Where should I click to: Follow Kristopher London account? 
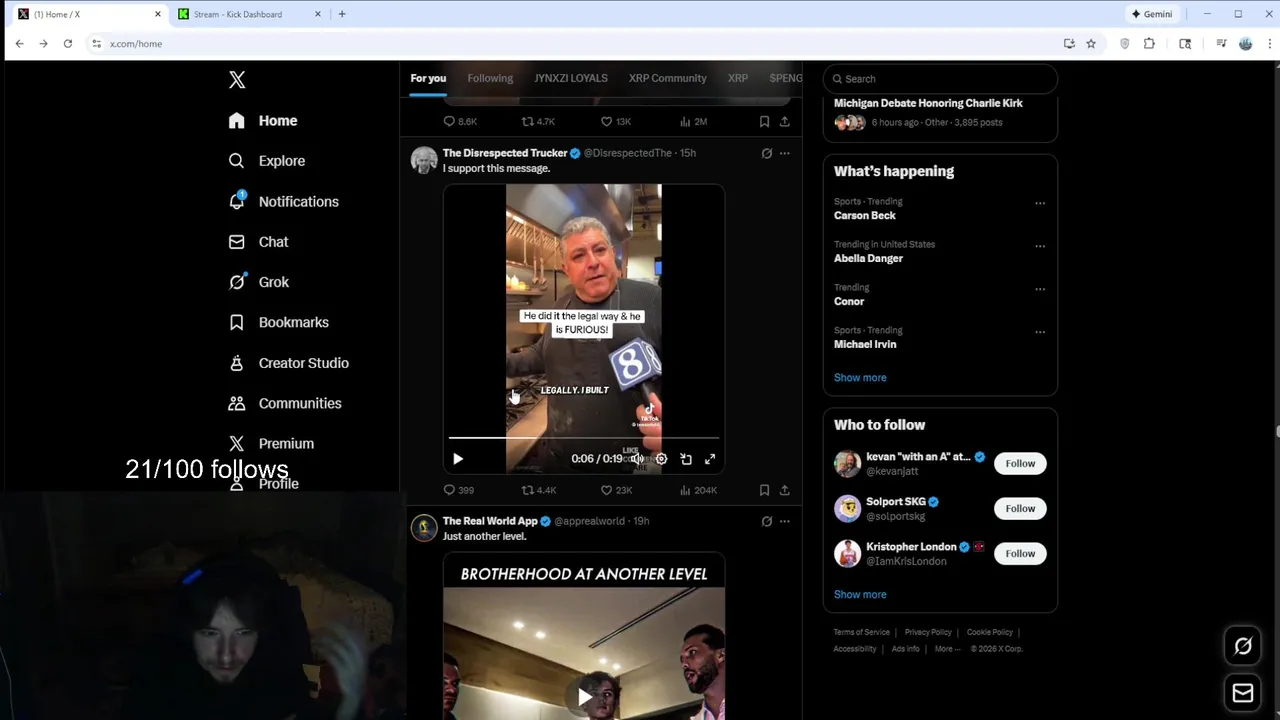(1020, 554)
